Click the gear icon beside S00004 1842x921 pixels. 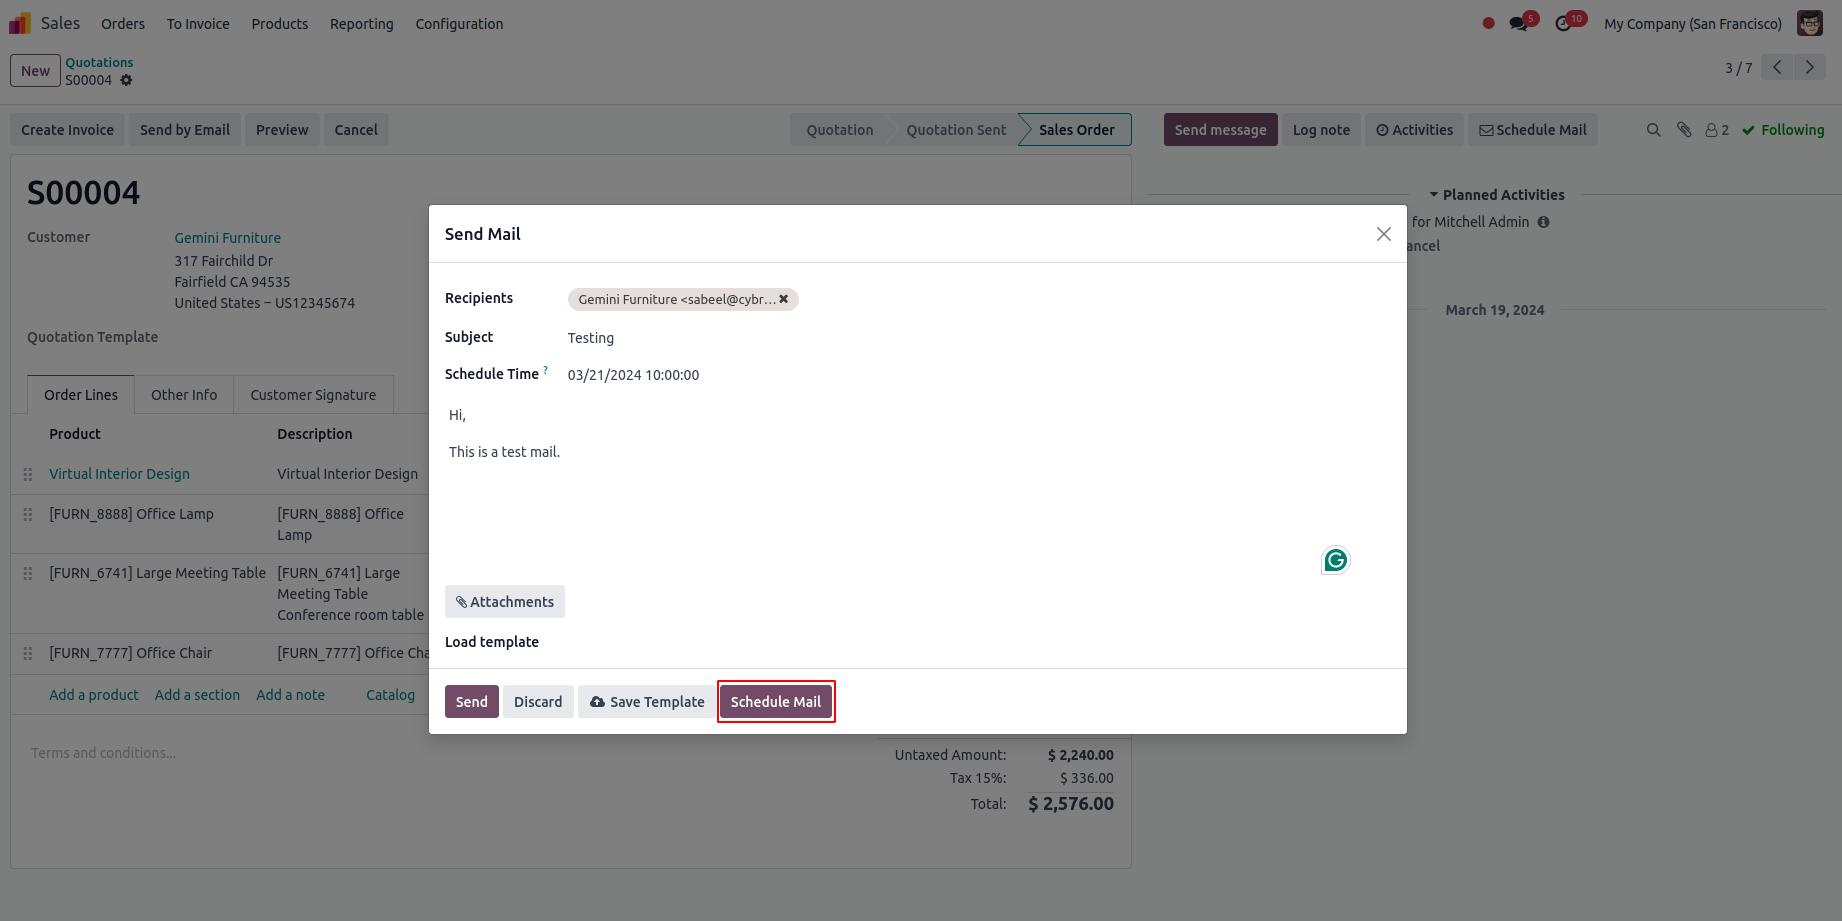click(x=126, y=80)
